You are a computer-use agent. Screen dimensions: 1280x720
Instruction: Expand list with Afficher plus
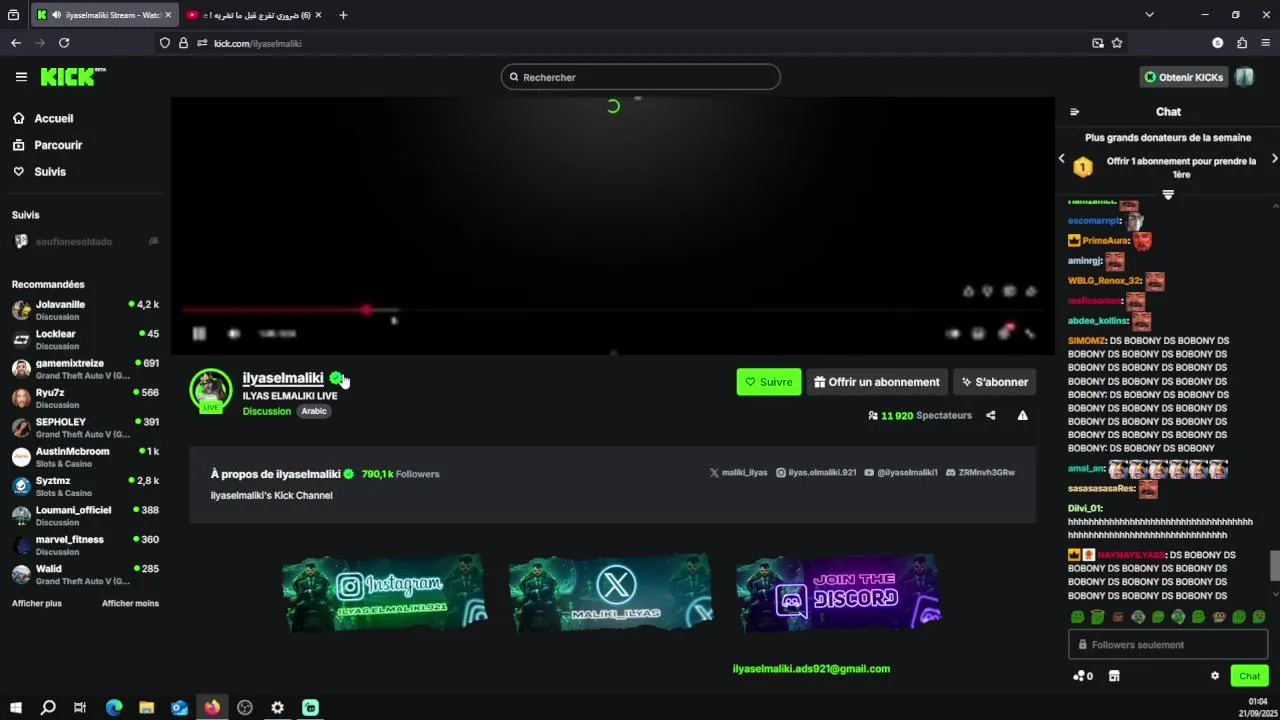click(37, 603)
